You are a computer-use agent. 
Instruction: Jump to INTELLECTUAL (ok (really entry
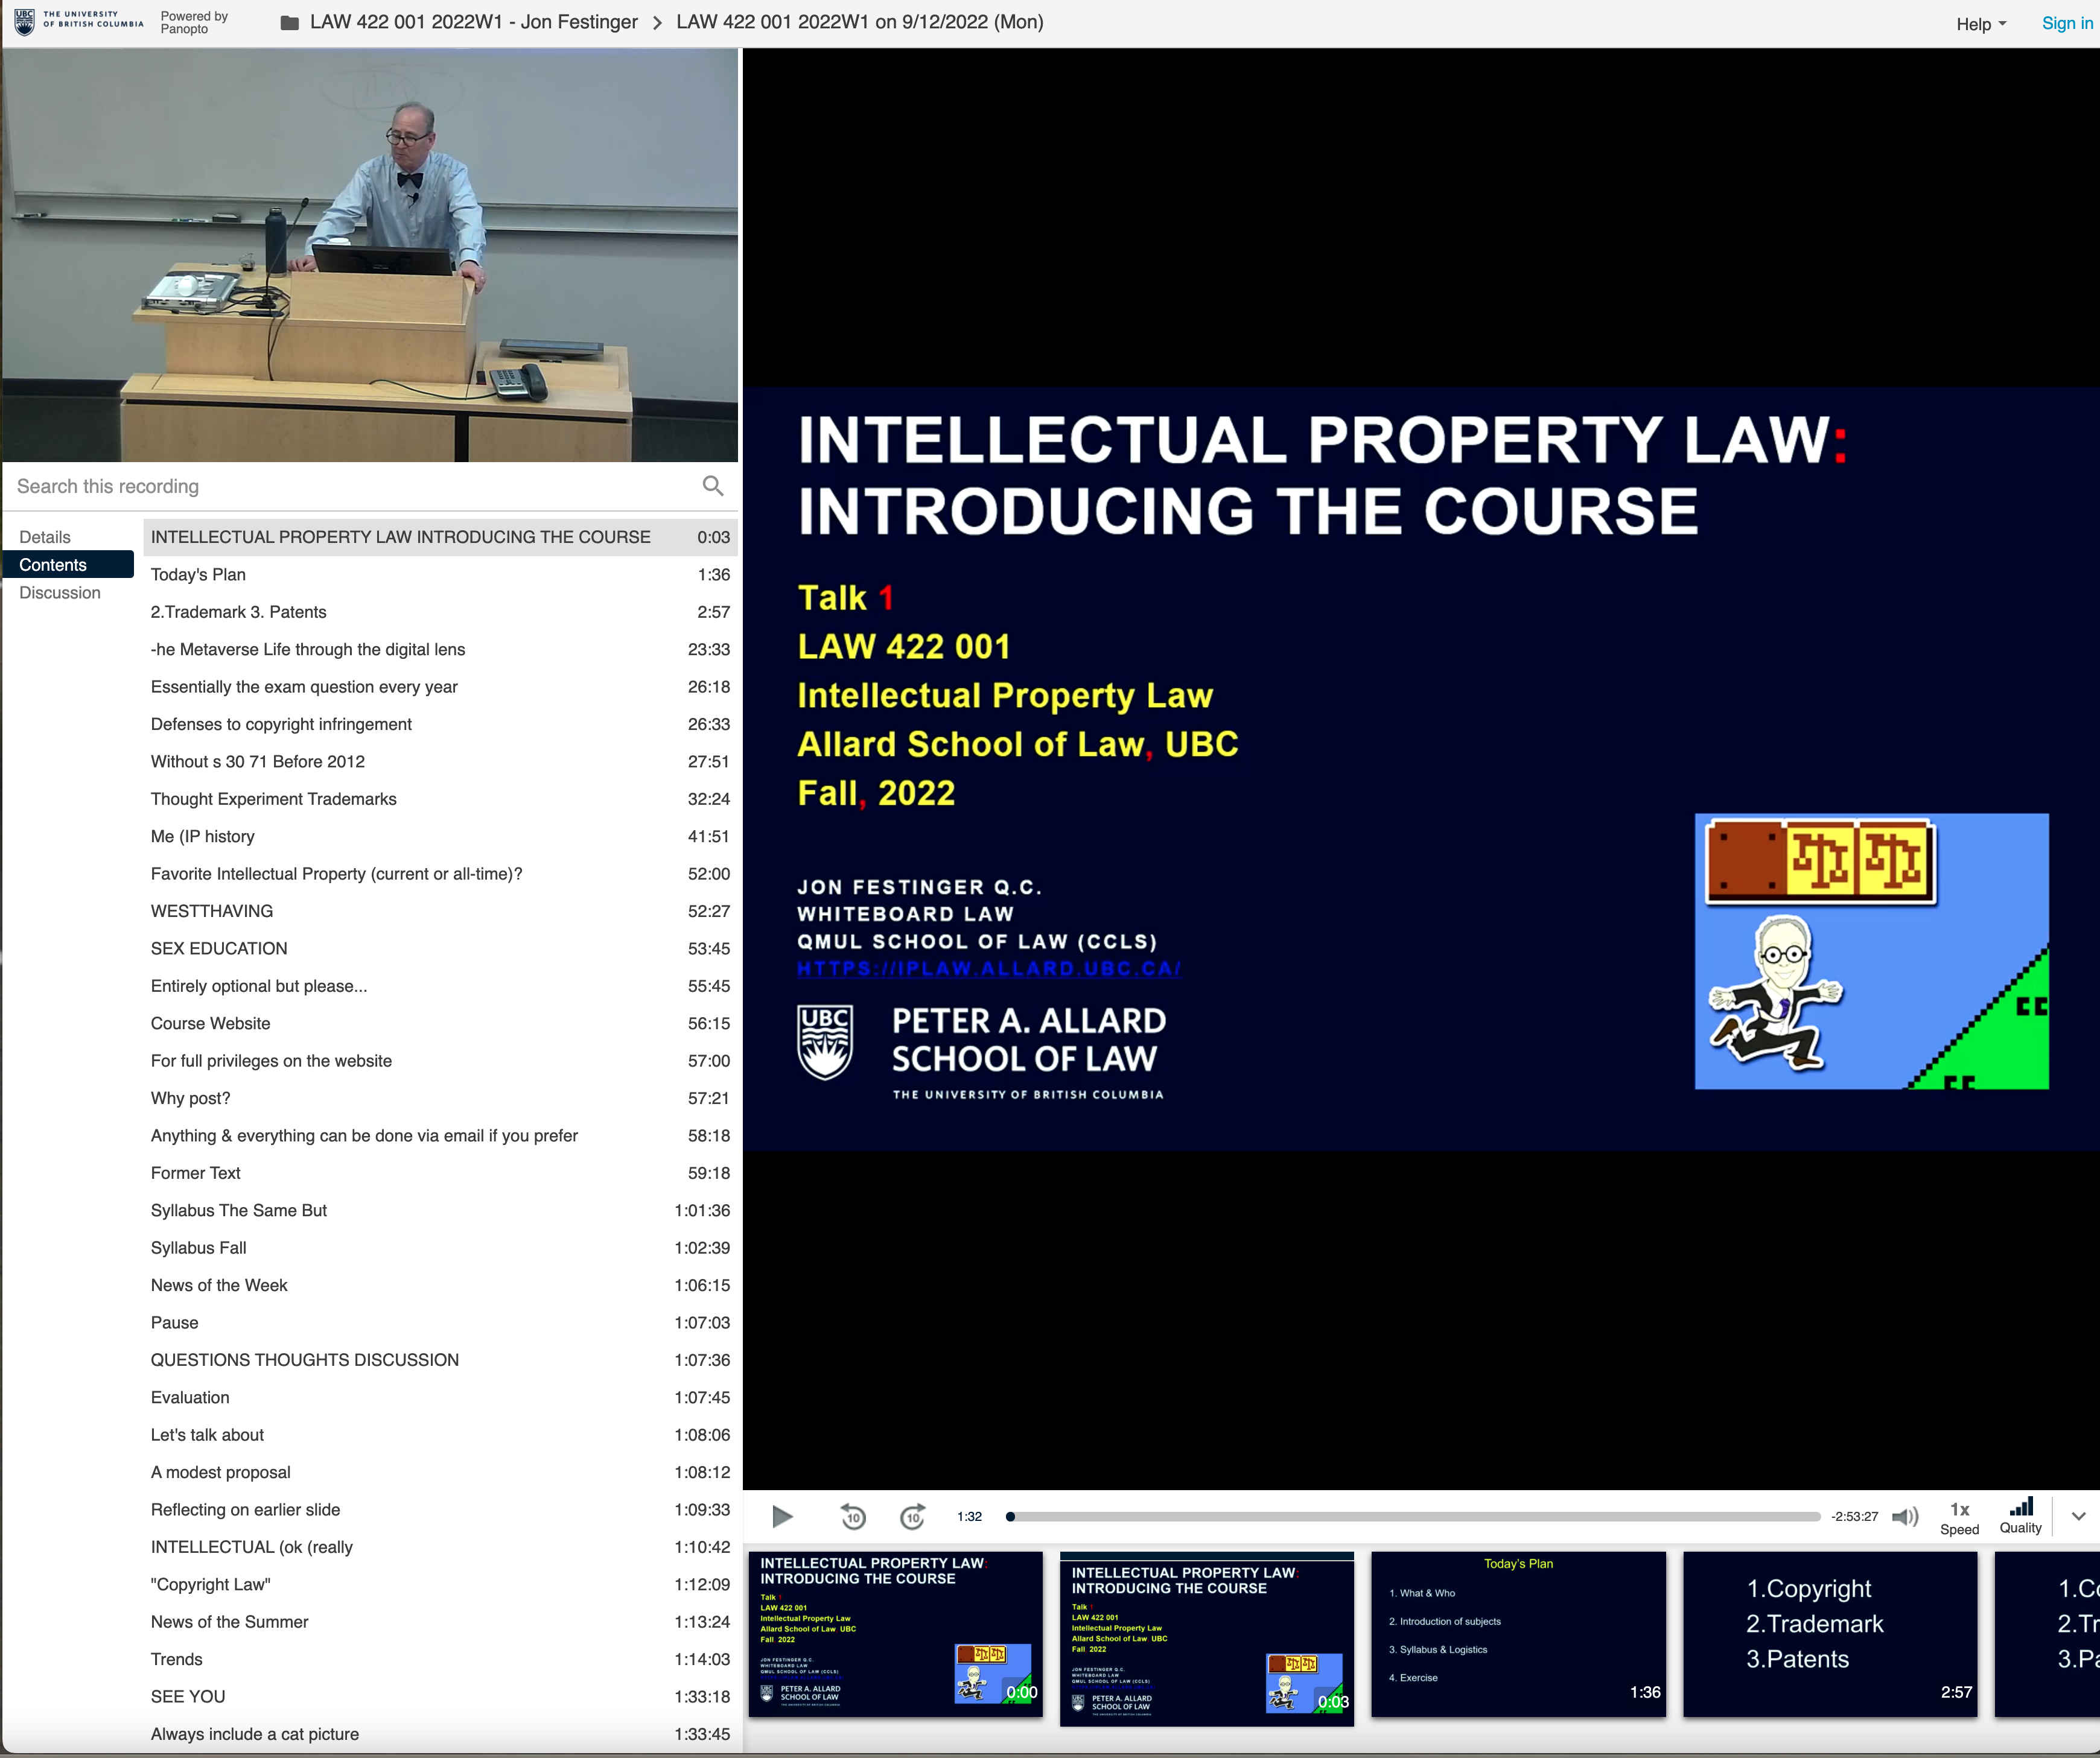pos(440,1547)
